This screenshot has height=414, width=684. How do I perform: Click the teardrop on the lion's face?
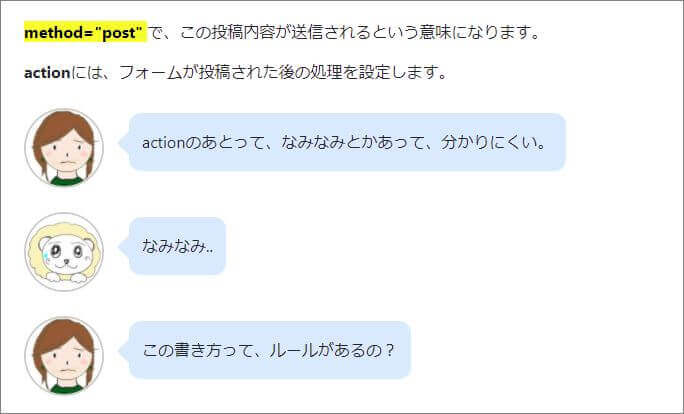tap(45, 256)
